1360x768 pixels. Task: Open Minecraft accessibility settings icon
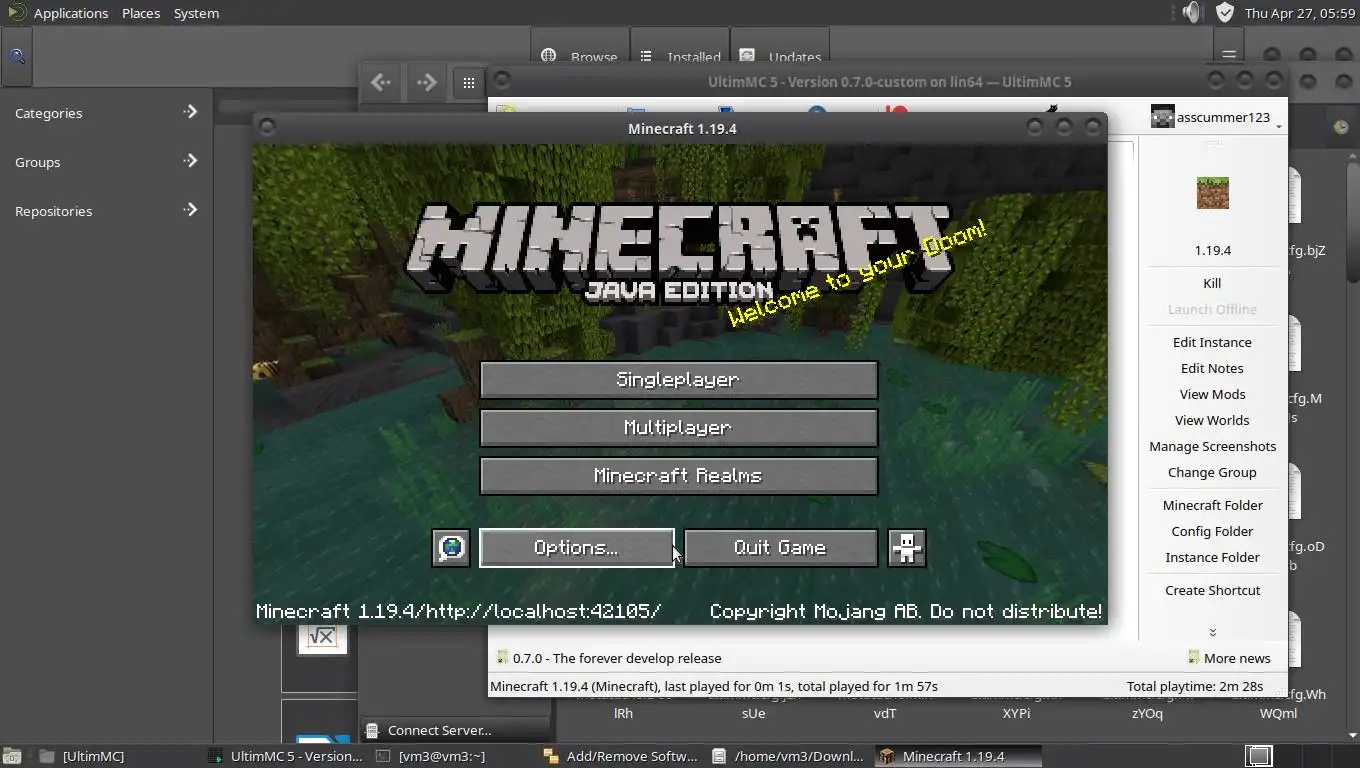(x=907, y=548)
